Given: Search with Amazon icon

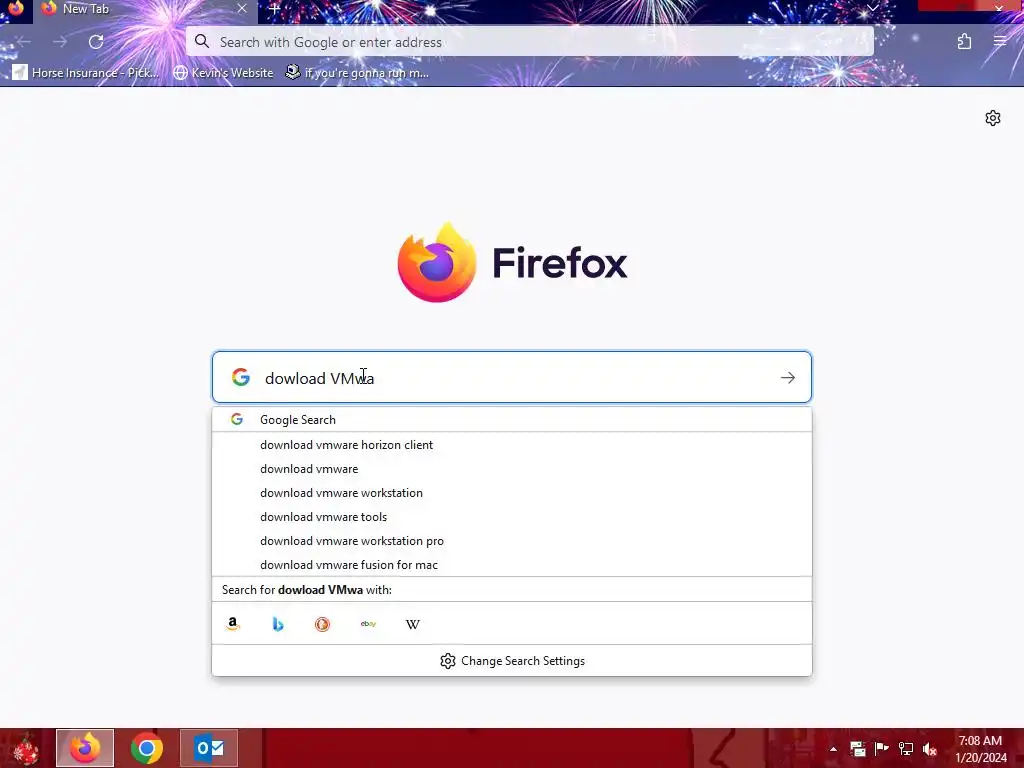Looking at the screenshot, I should (232, 624).
